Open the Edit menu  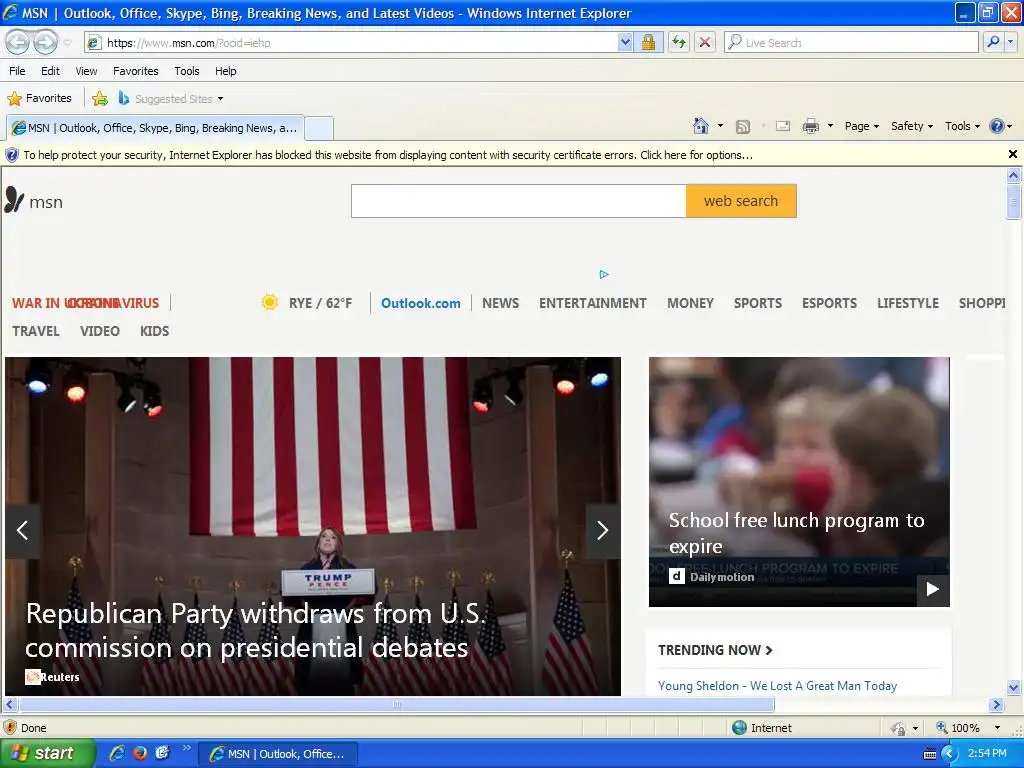[50, 71]
